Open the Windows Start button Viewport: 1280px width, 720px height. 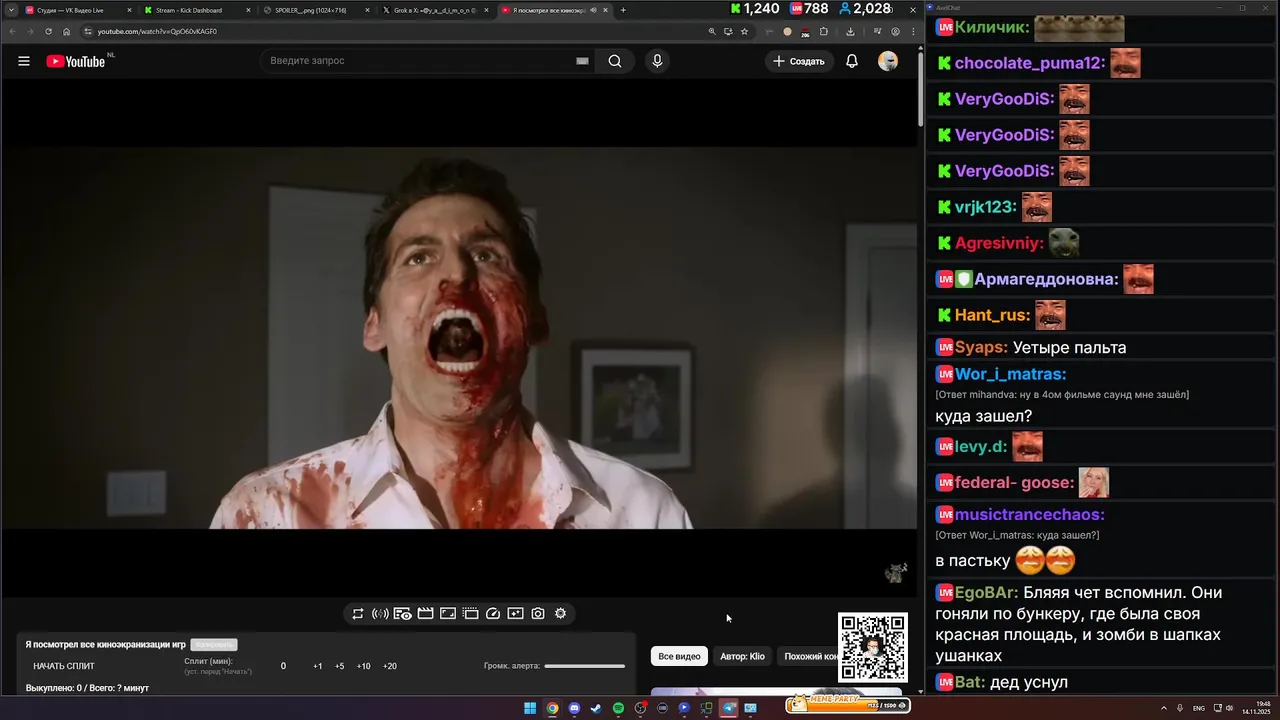[x=530, y=708]
